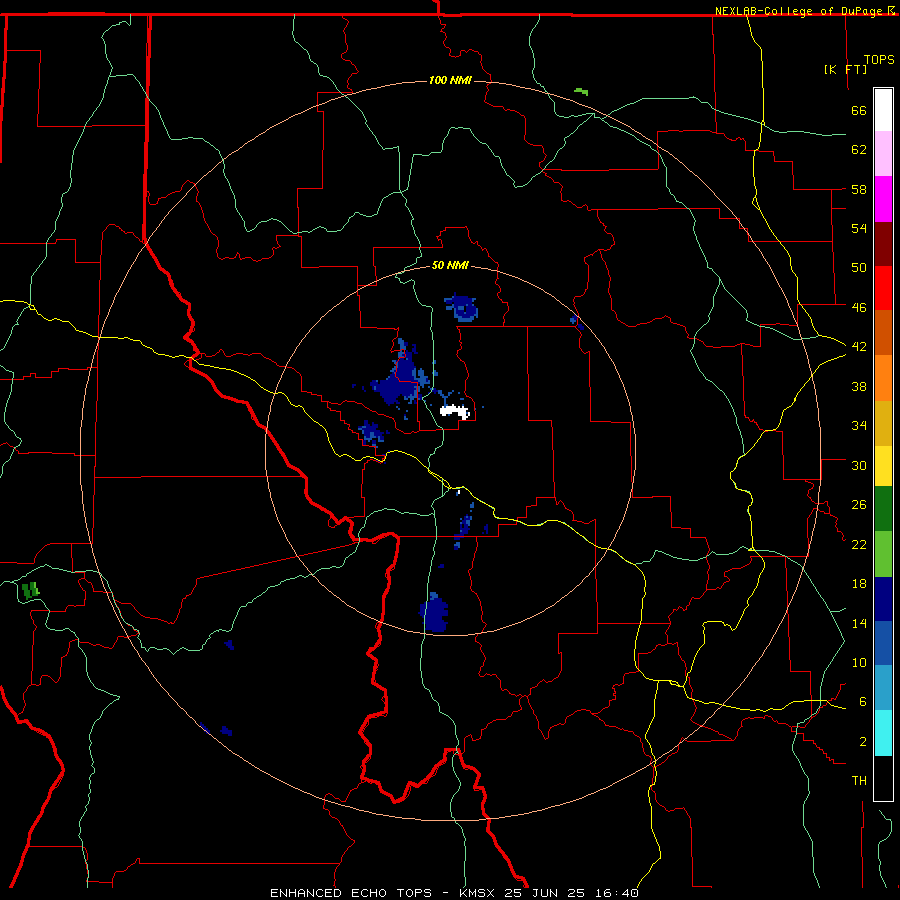This screenshot has height=900, width=900.
Task: Click the legend value "50"
Action: (x=859, y=268)
